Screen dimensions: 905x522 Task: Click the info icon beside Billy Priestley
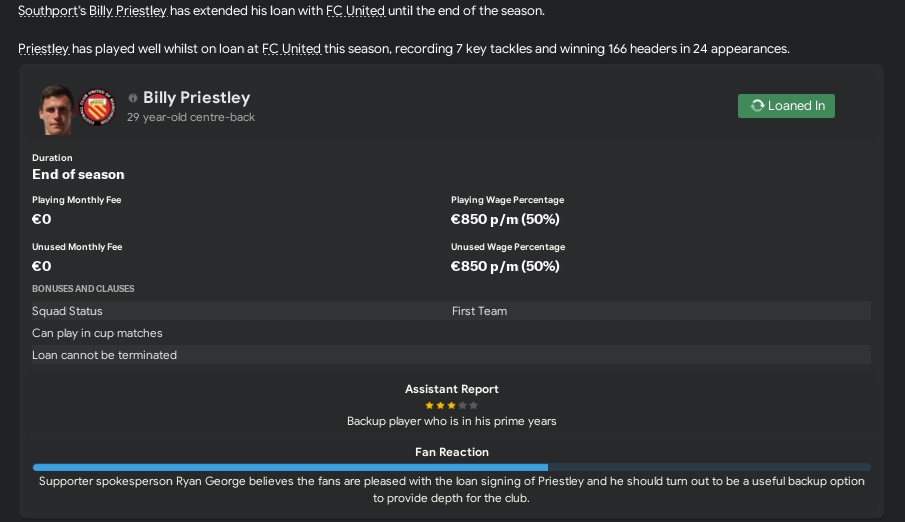click(x=133, y=98)
